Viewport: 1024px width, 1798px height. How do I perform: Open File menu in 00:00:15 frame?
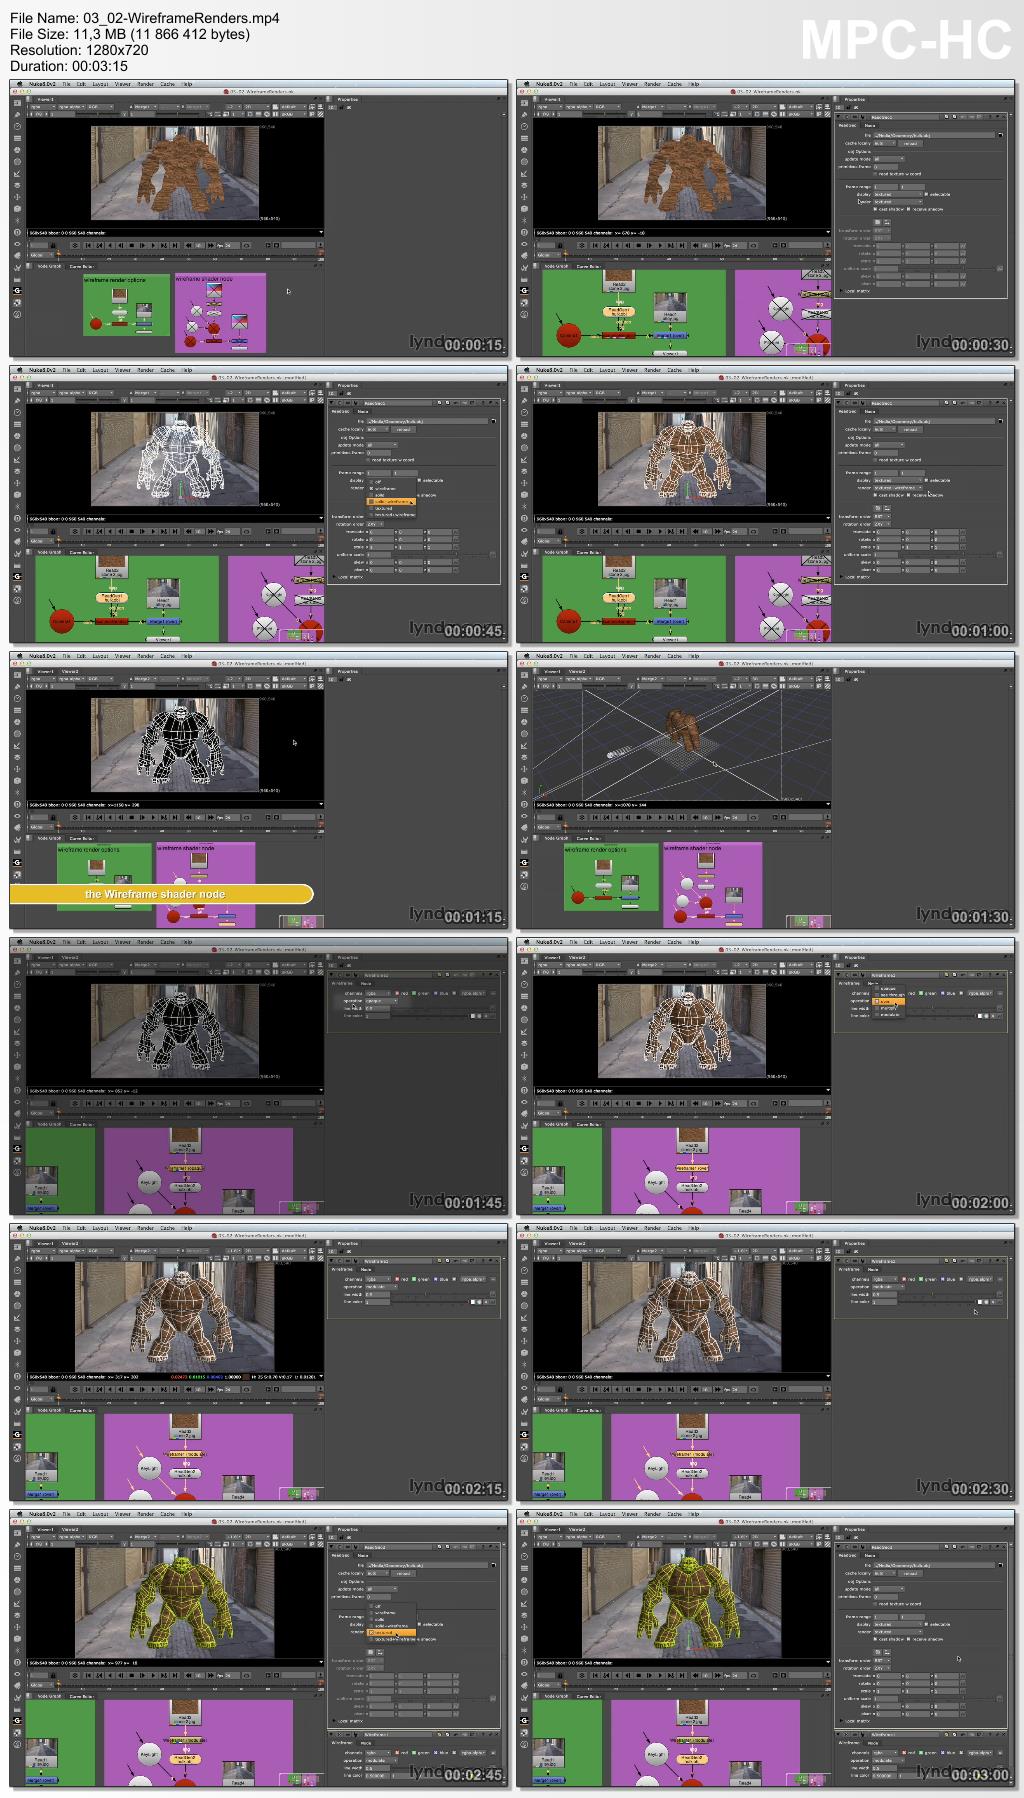[67, 84]
